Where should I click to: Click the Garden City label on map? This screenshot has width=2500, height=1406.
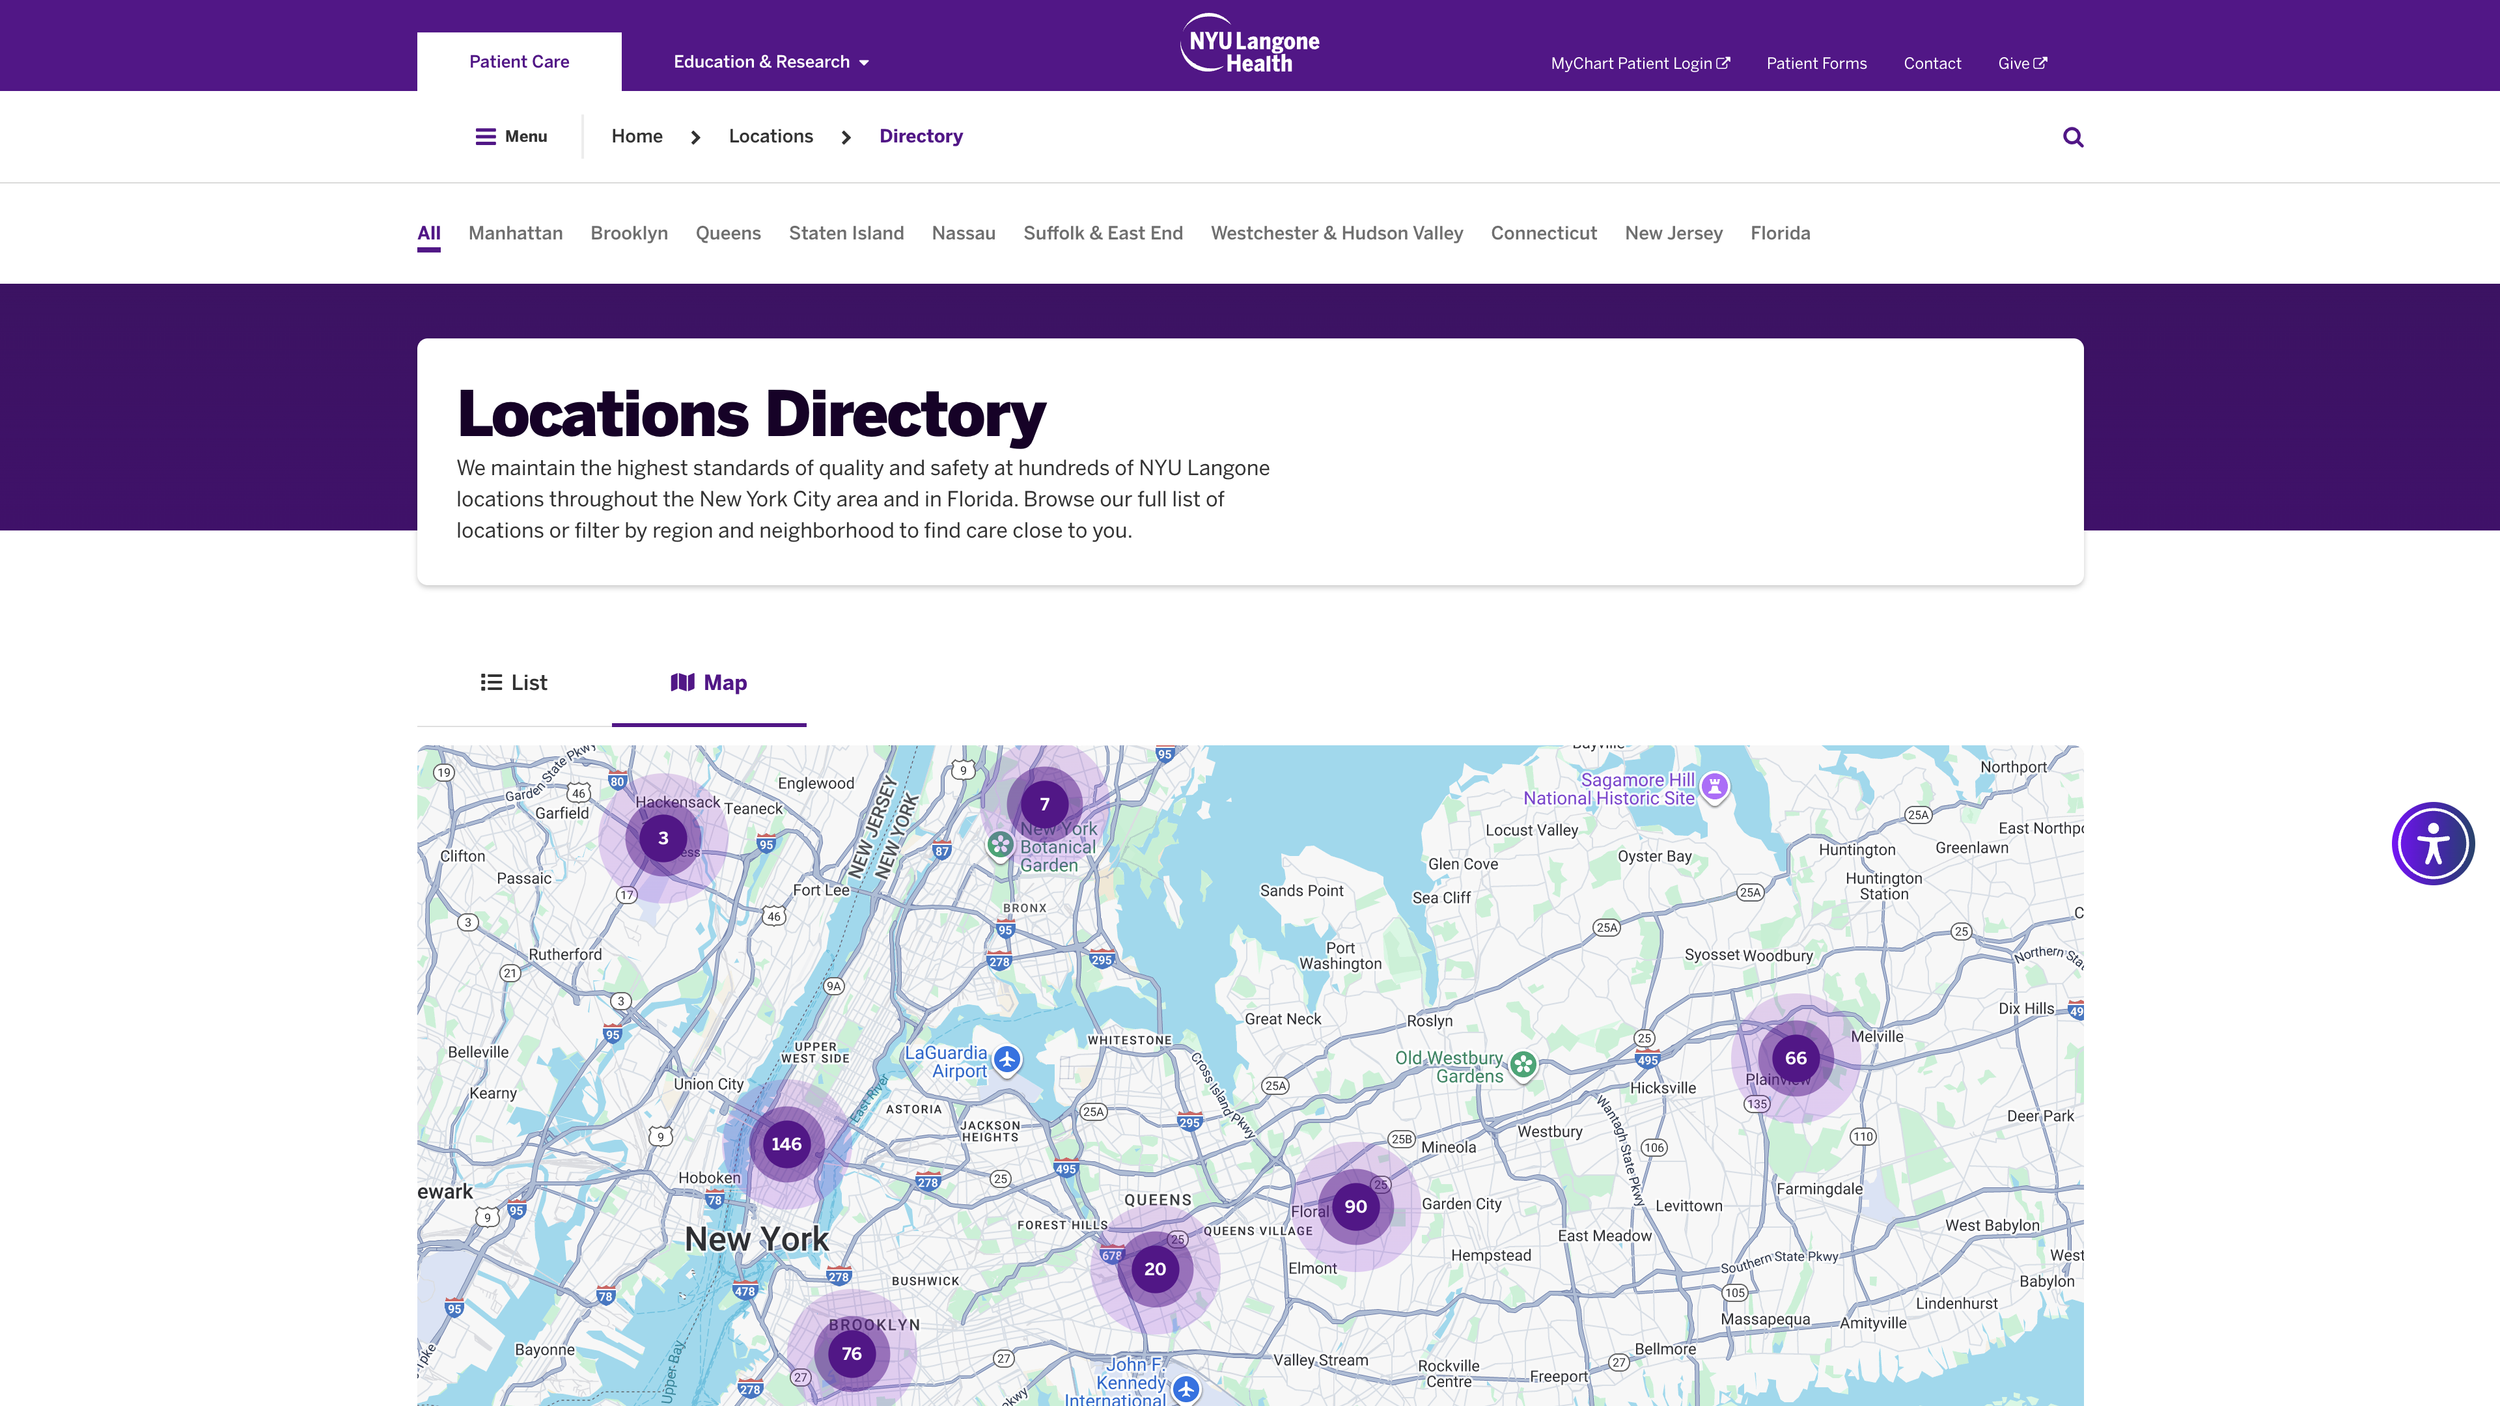(x=1461, y=1204)
